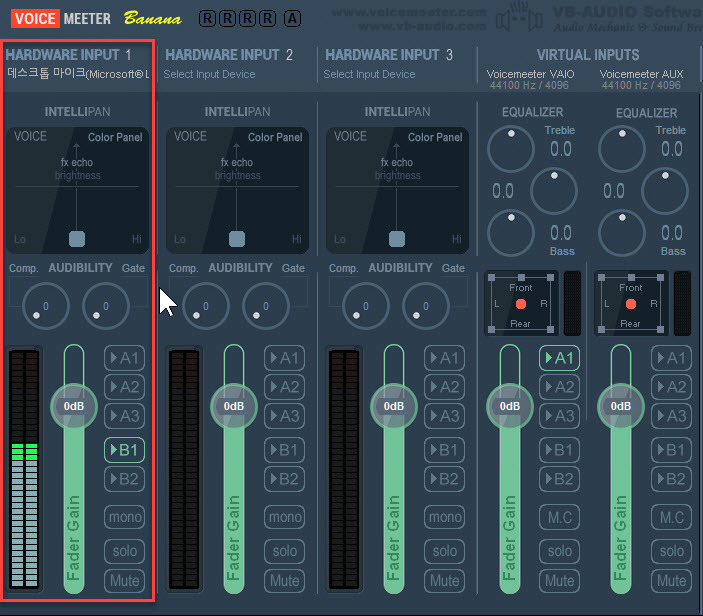Mute Hardware Input 3
The width and height of the screenshot is (703, 616).
tap(445, 581)
